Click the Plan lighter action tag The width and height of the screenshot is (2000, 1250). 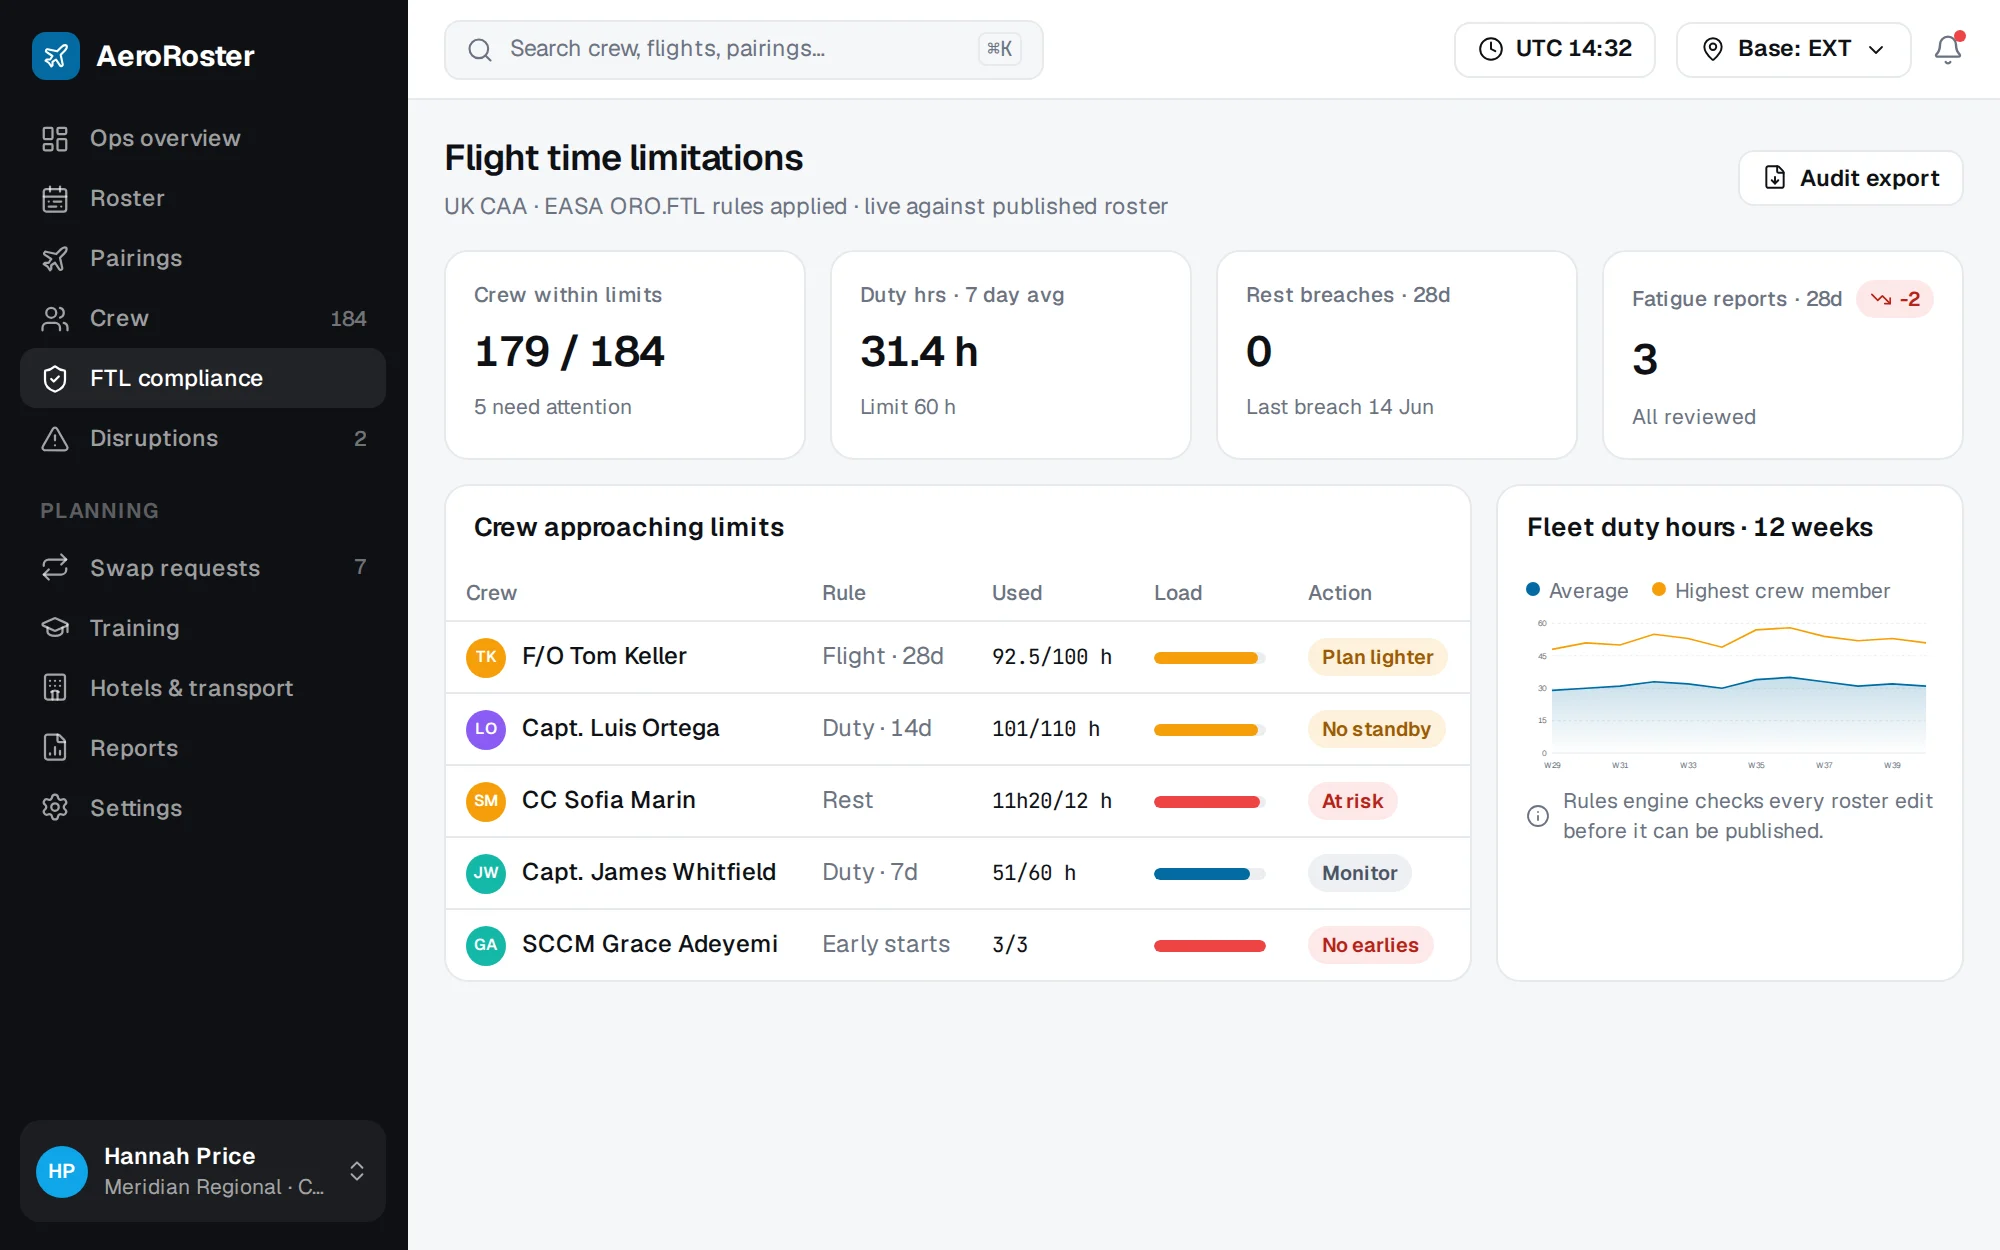(x=1377, y=657)
